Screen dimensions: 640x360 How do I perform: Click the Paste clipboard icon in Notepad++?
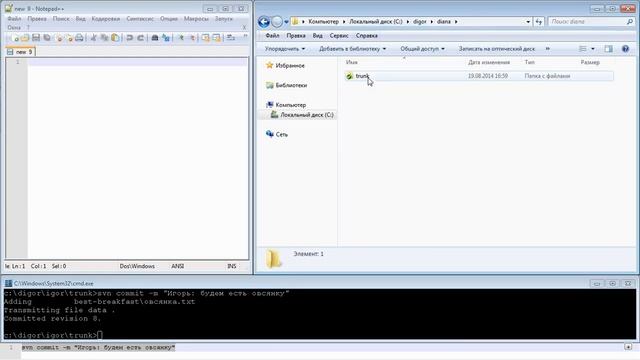click(115, 38)
